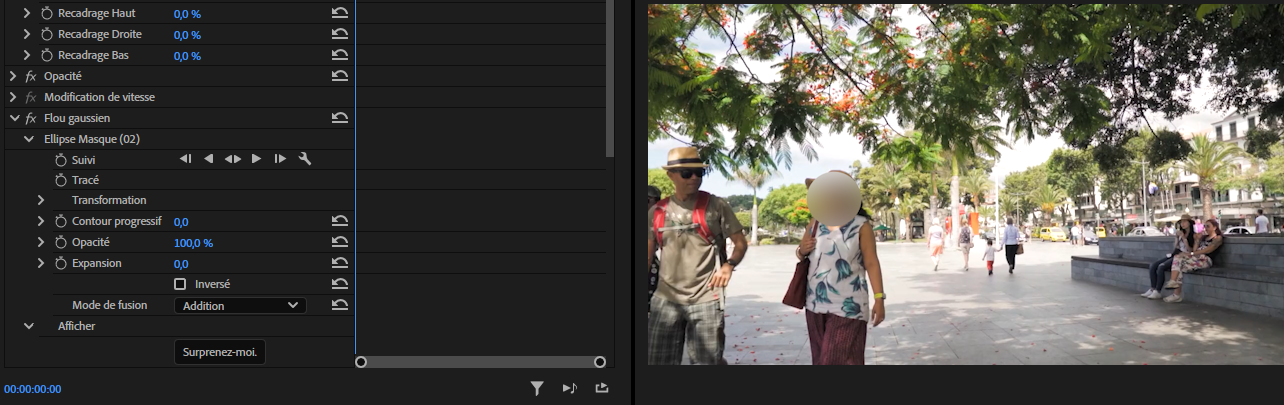Image resolution: width=1284 pixels, height=405 pixels.
Task: Reset the Flou gaussien effect
Action: coord(340,118)
